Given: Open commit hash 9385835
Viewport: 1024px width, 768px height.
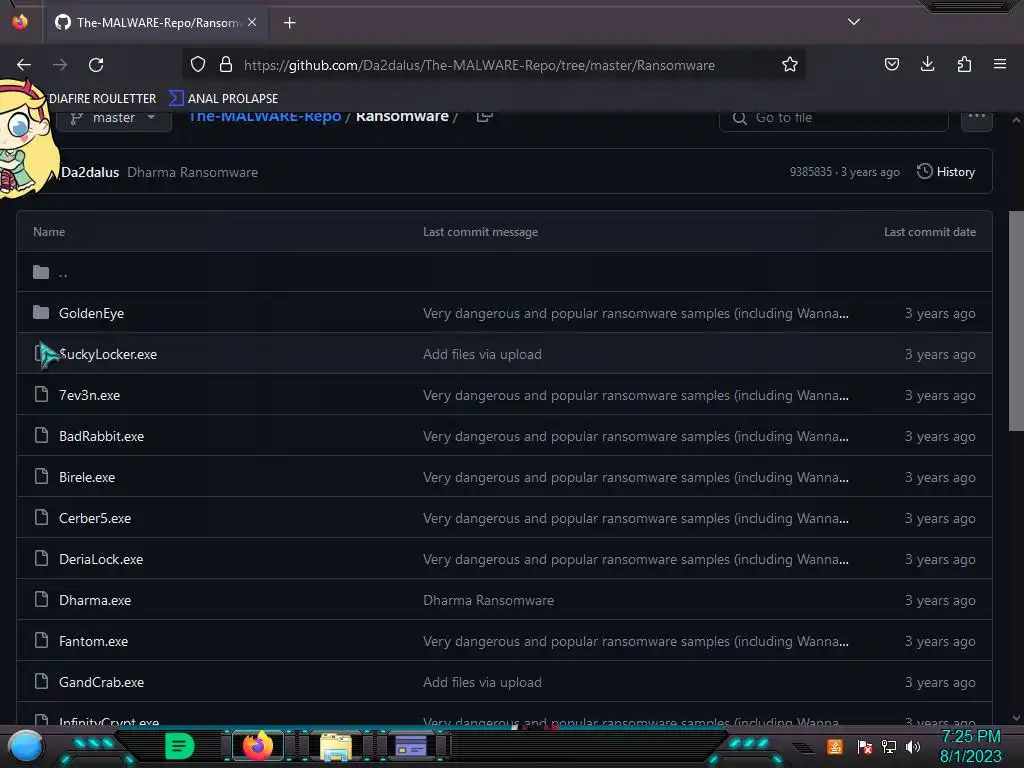Looking at the screenshot, I should point(810,172).
